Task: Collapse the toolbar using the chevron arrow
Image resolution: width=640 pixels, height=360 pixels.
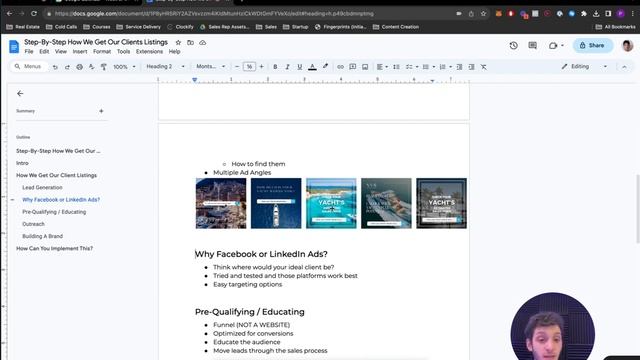Action: 624,67
